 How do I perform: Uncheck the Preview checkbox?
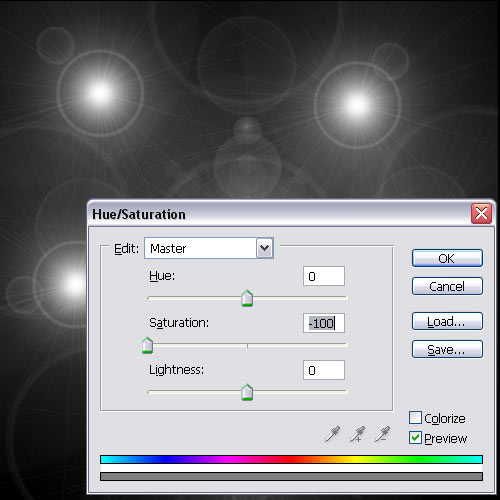pos(415,438)
